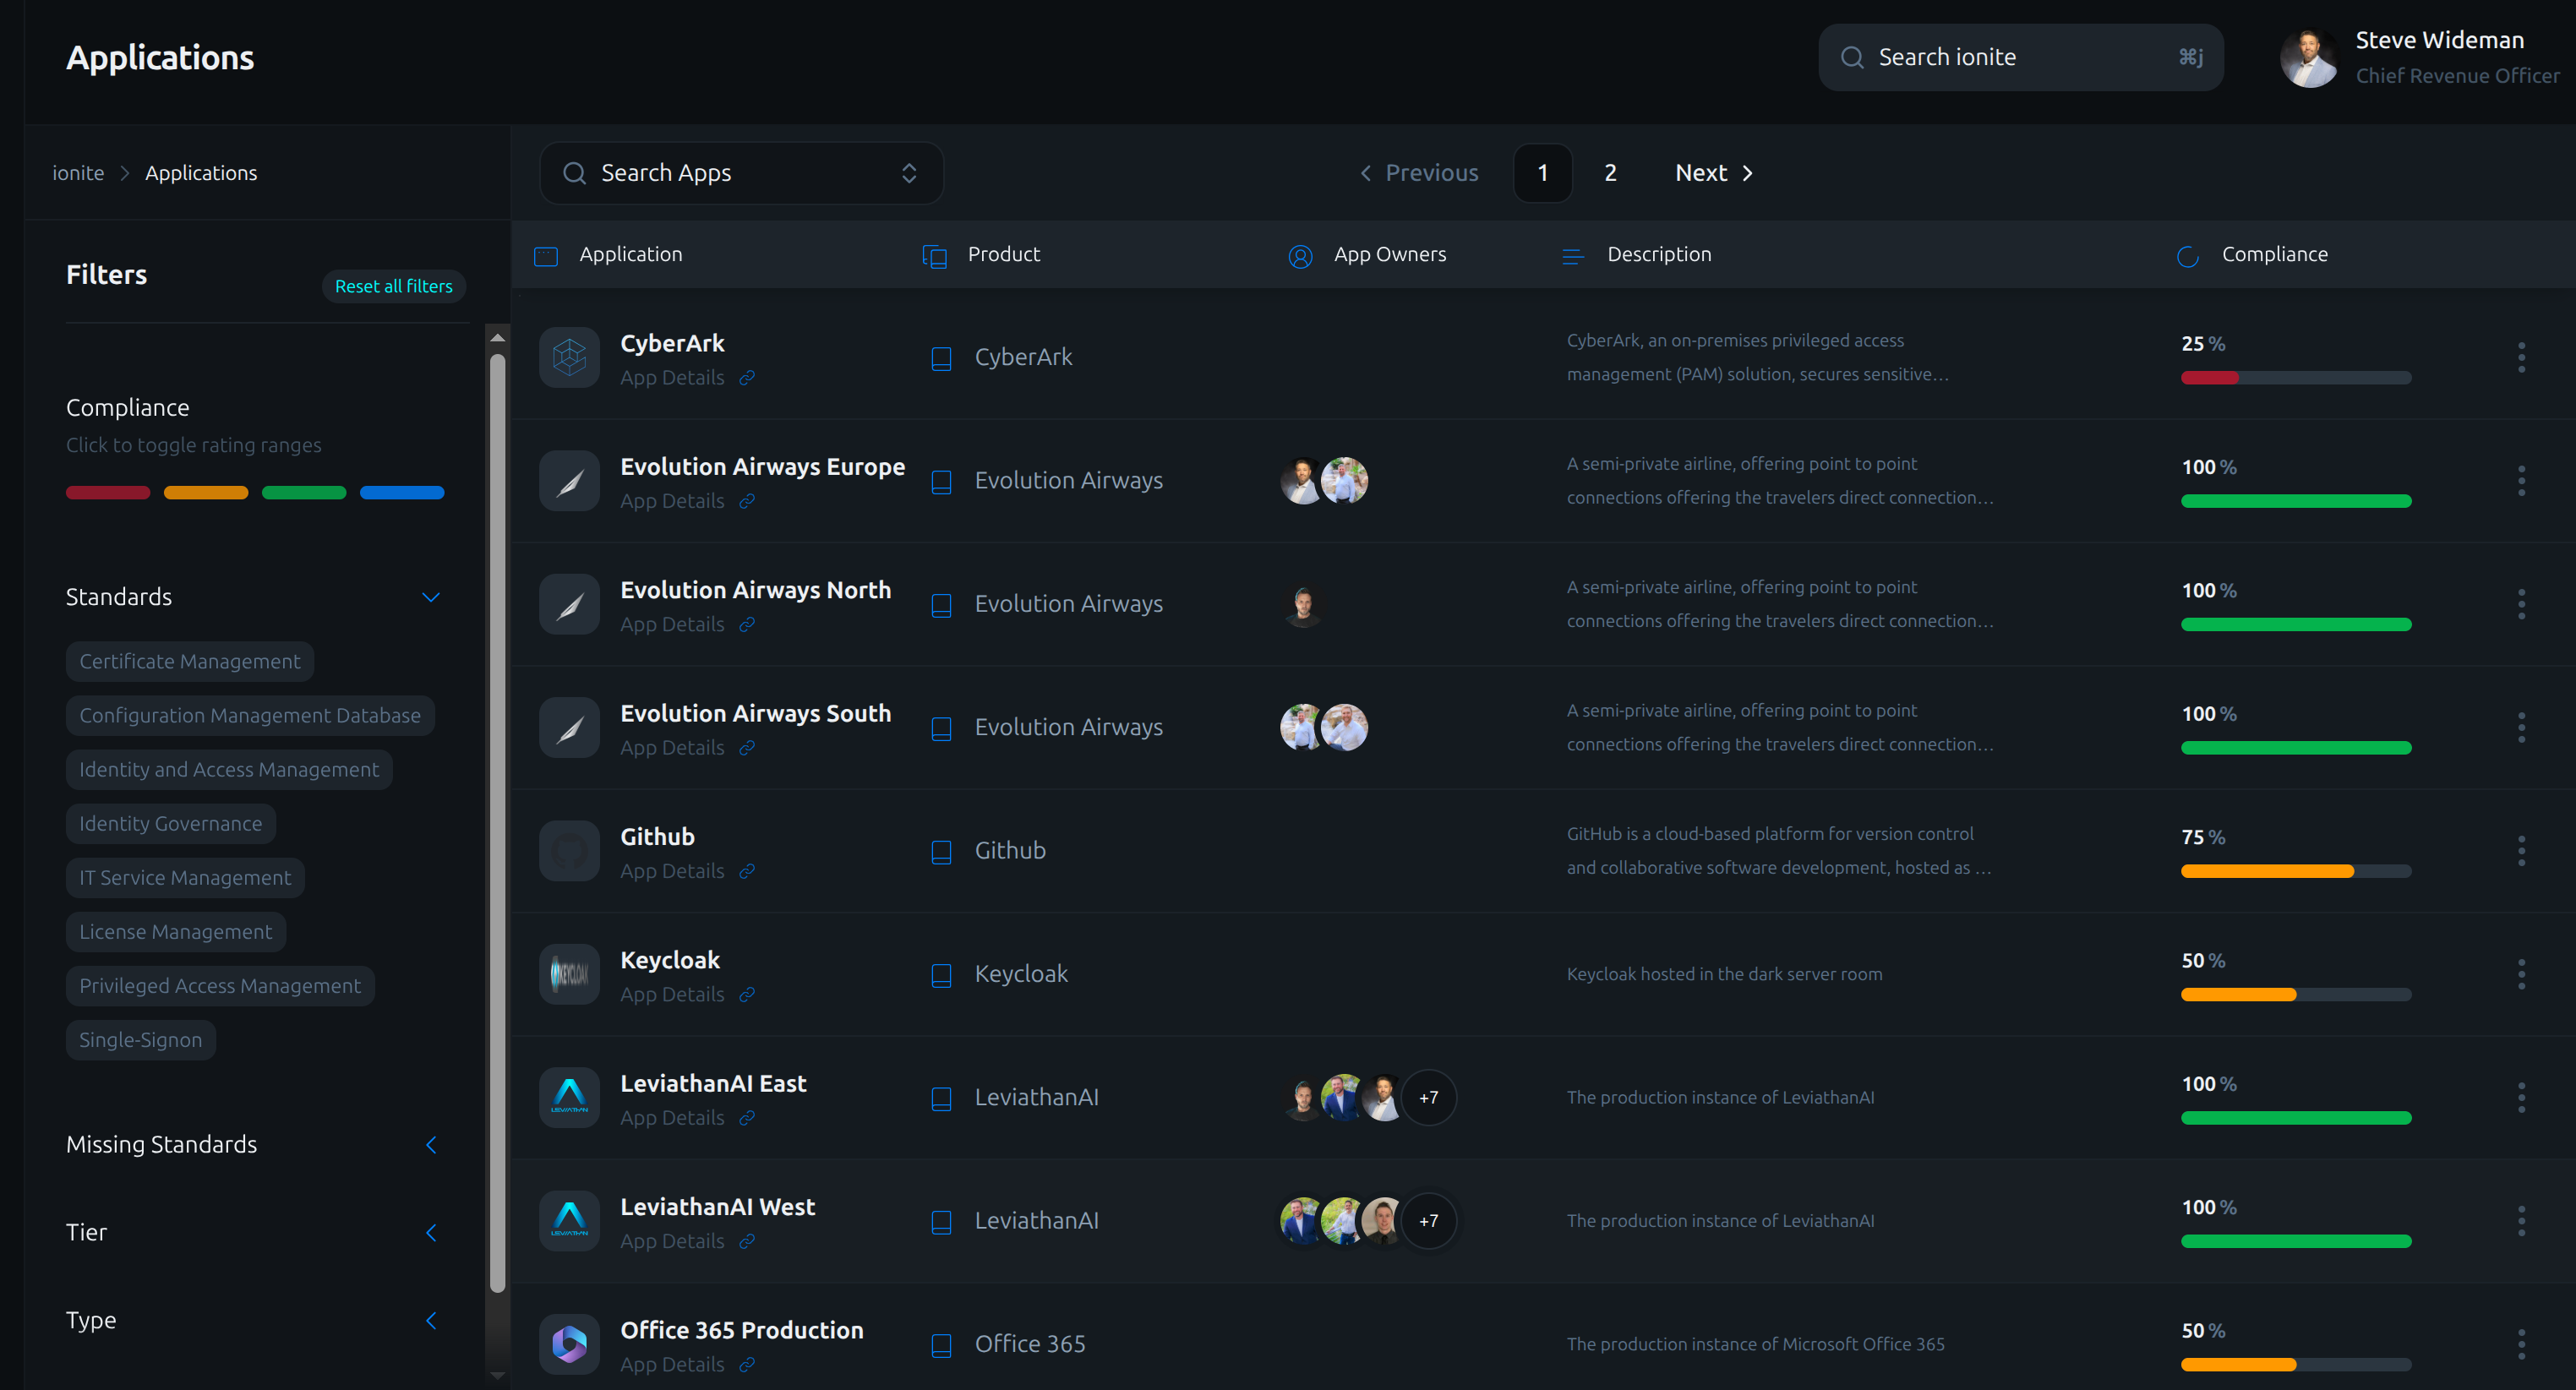Click the Evolution Airways North plane icon
The width and height of the screenshot is (2576, 1390).
coord(569,604)
